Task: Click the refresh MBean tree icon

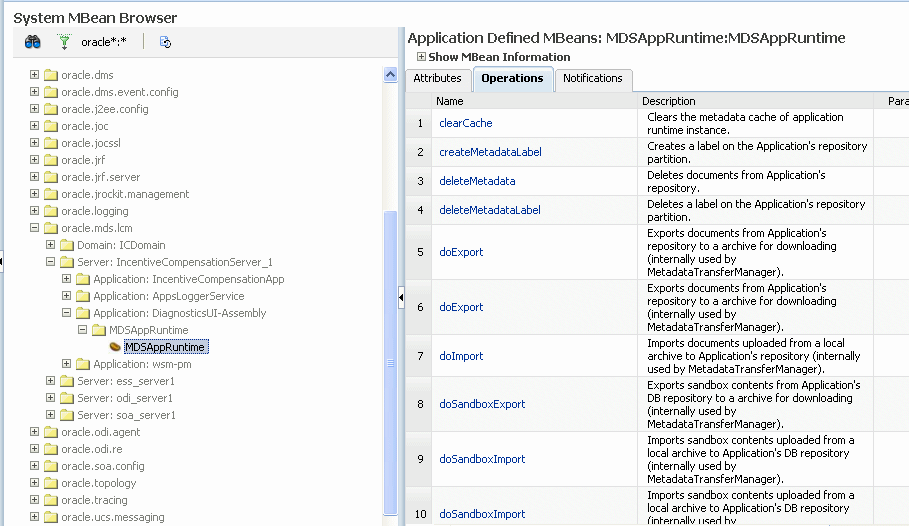Action: (x=165, y=42)
